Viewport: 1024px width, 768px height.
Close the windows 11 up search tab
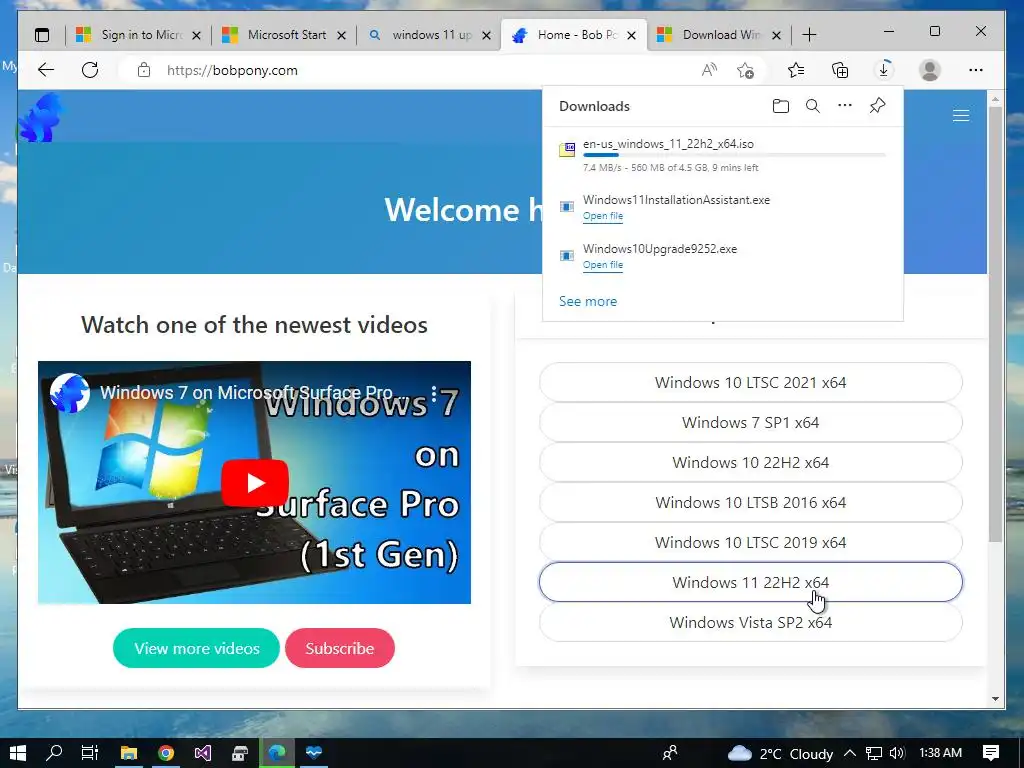point(487,35)
